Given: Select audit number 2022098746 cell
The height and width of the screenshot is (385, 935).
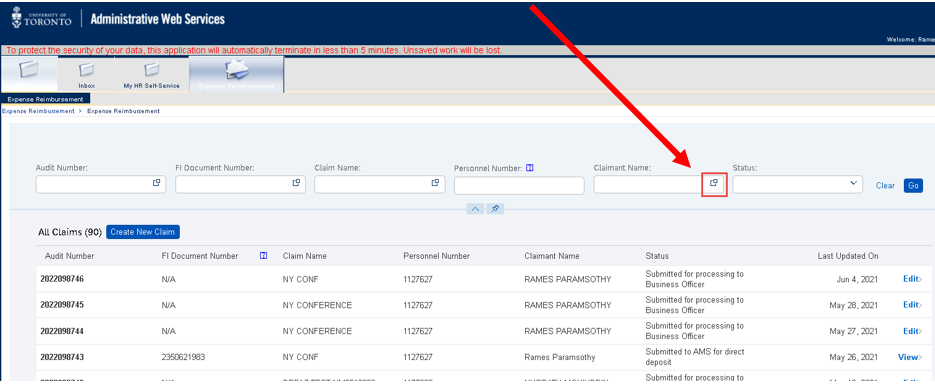Looking at the screenshot, I should [x=62, y=279].
